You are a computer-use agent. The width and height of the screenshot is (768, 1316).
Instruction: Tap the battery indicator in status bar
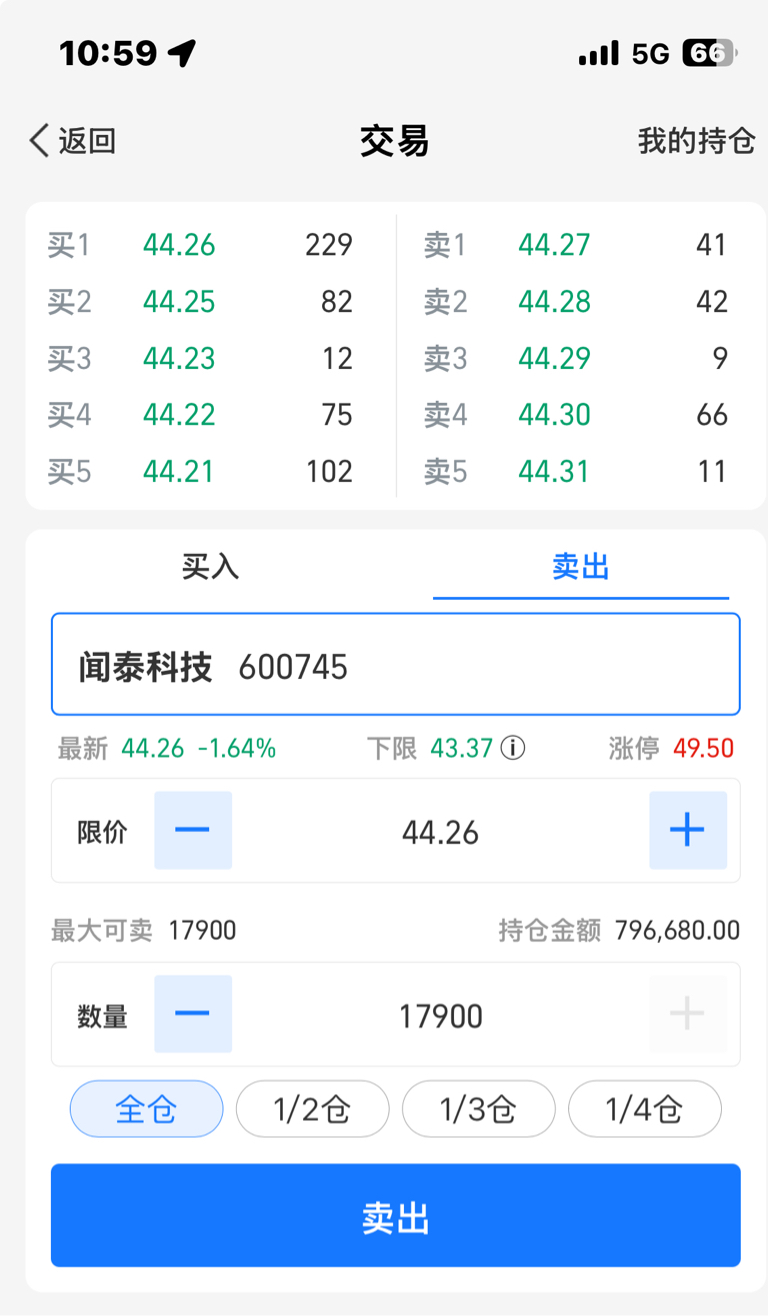tap(709, 53)
